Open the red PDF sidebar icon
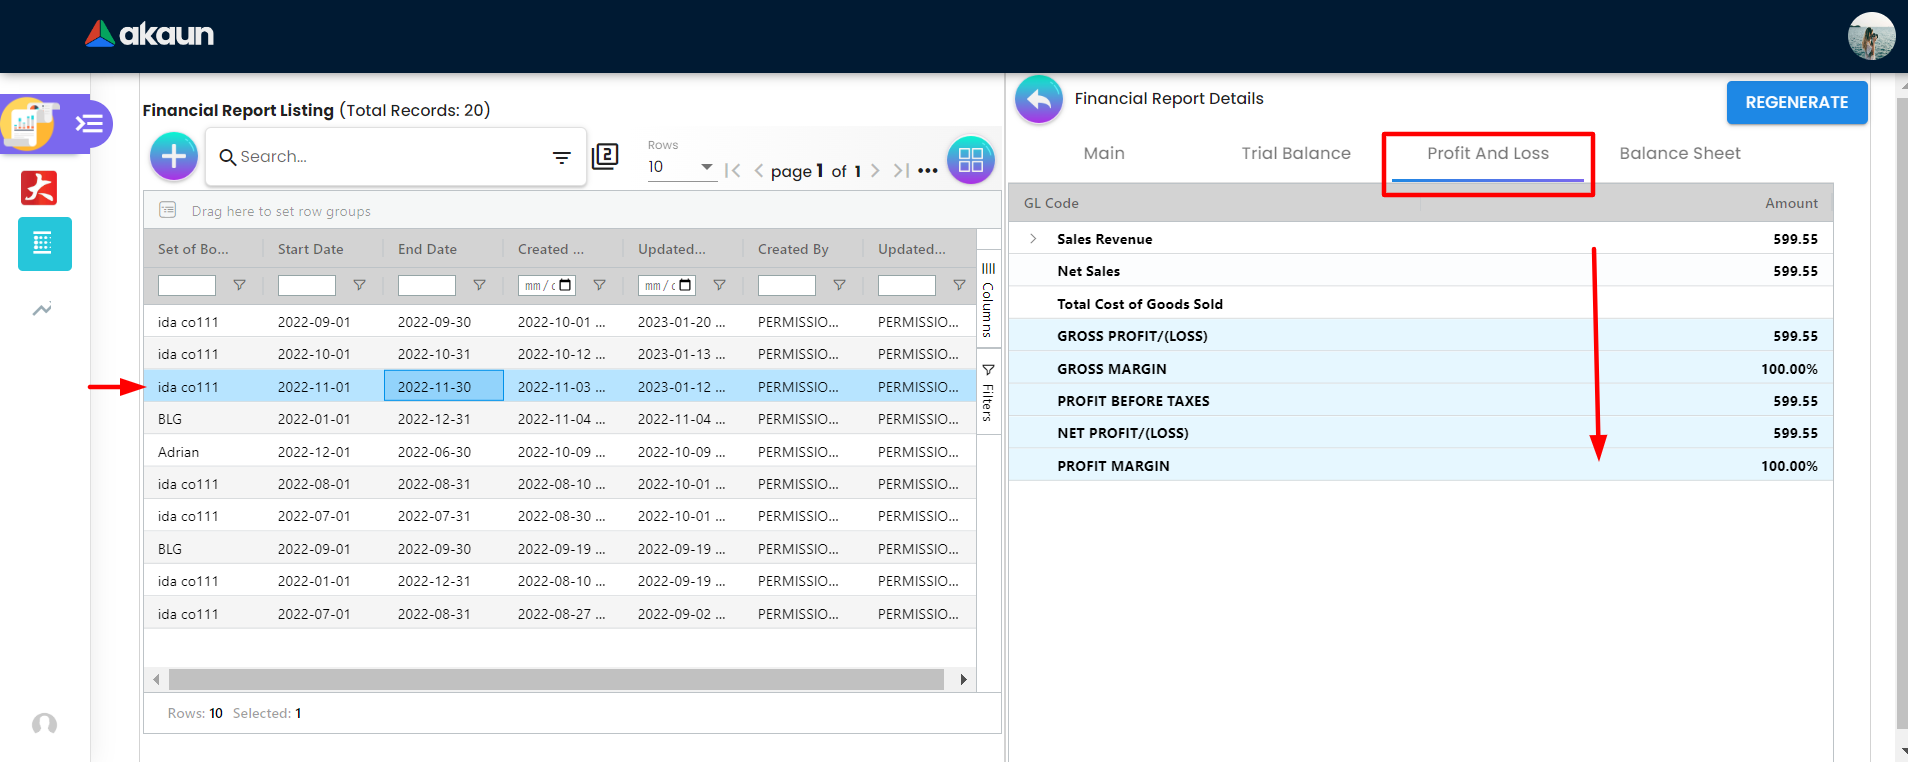 39,188
